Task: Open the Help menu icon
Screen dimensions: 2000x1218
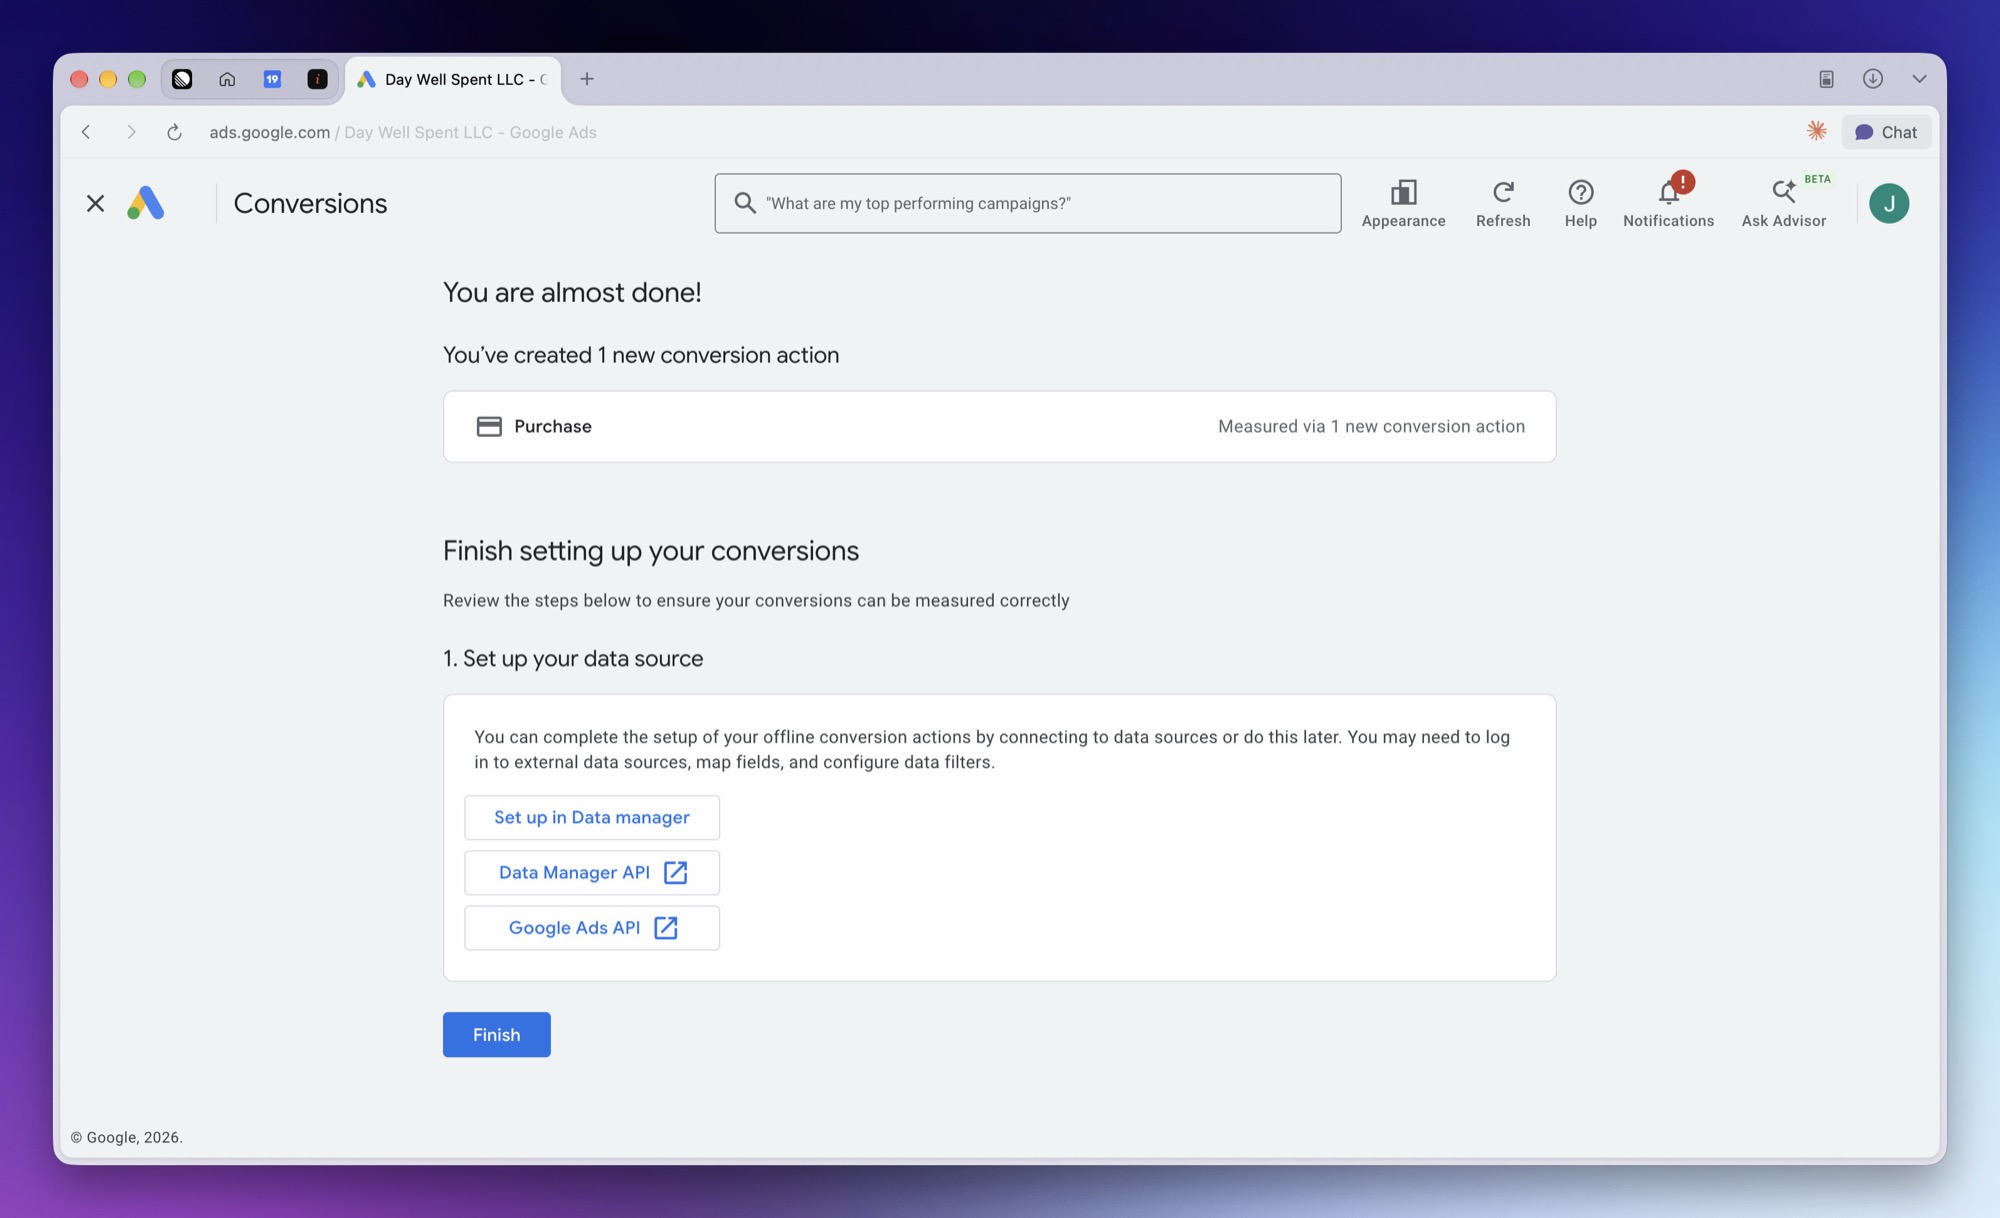Action: tap(1580, 203)
